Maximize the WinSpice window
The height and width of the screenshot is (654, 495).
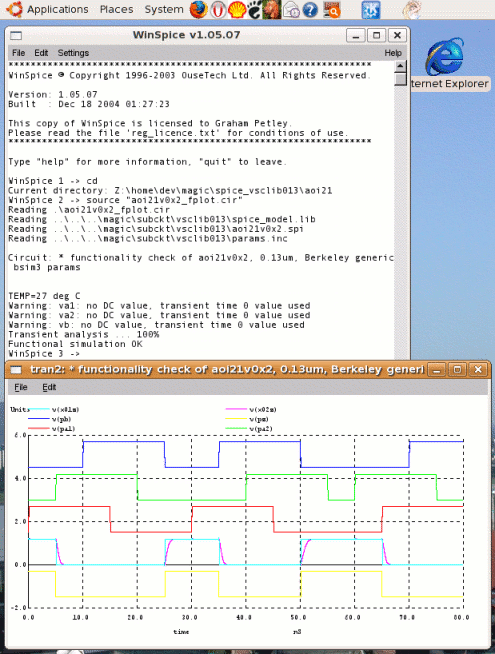coord(377,35)
